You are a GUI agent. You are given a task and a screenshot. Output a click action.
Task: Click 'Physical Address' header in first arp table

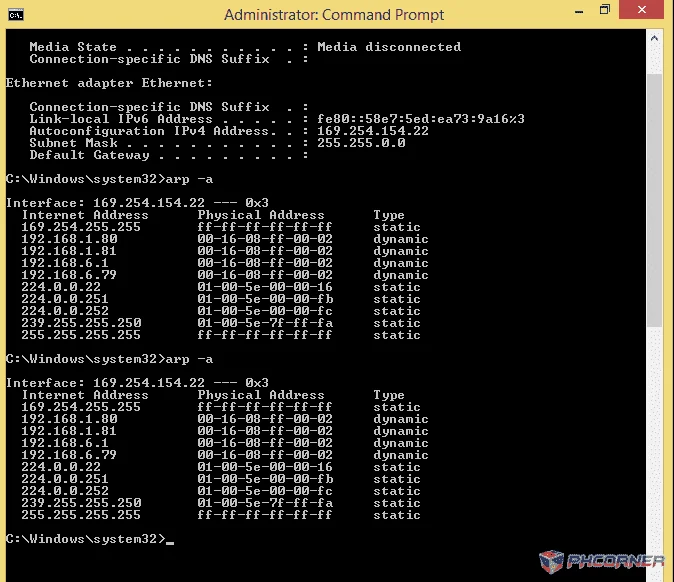(261, 215)
